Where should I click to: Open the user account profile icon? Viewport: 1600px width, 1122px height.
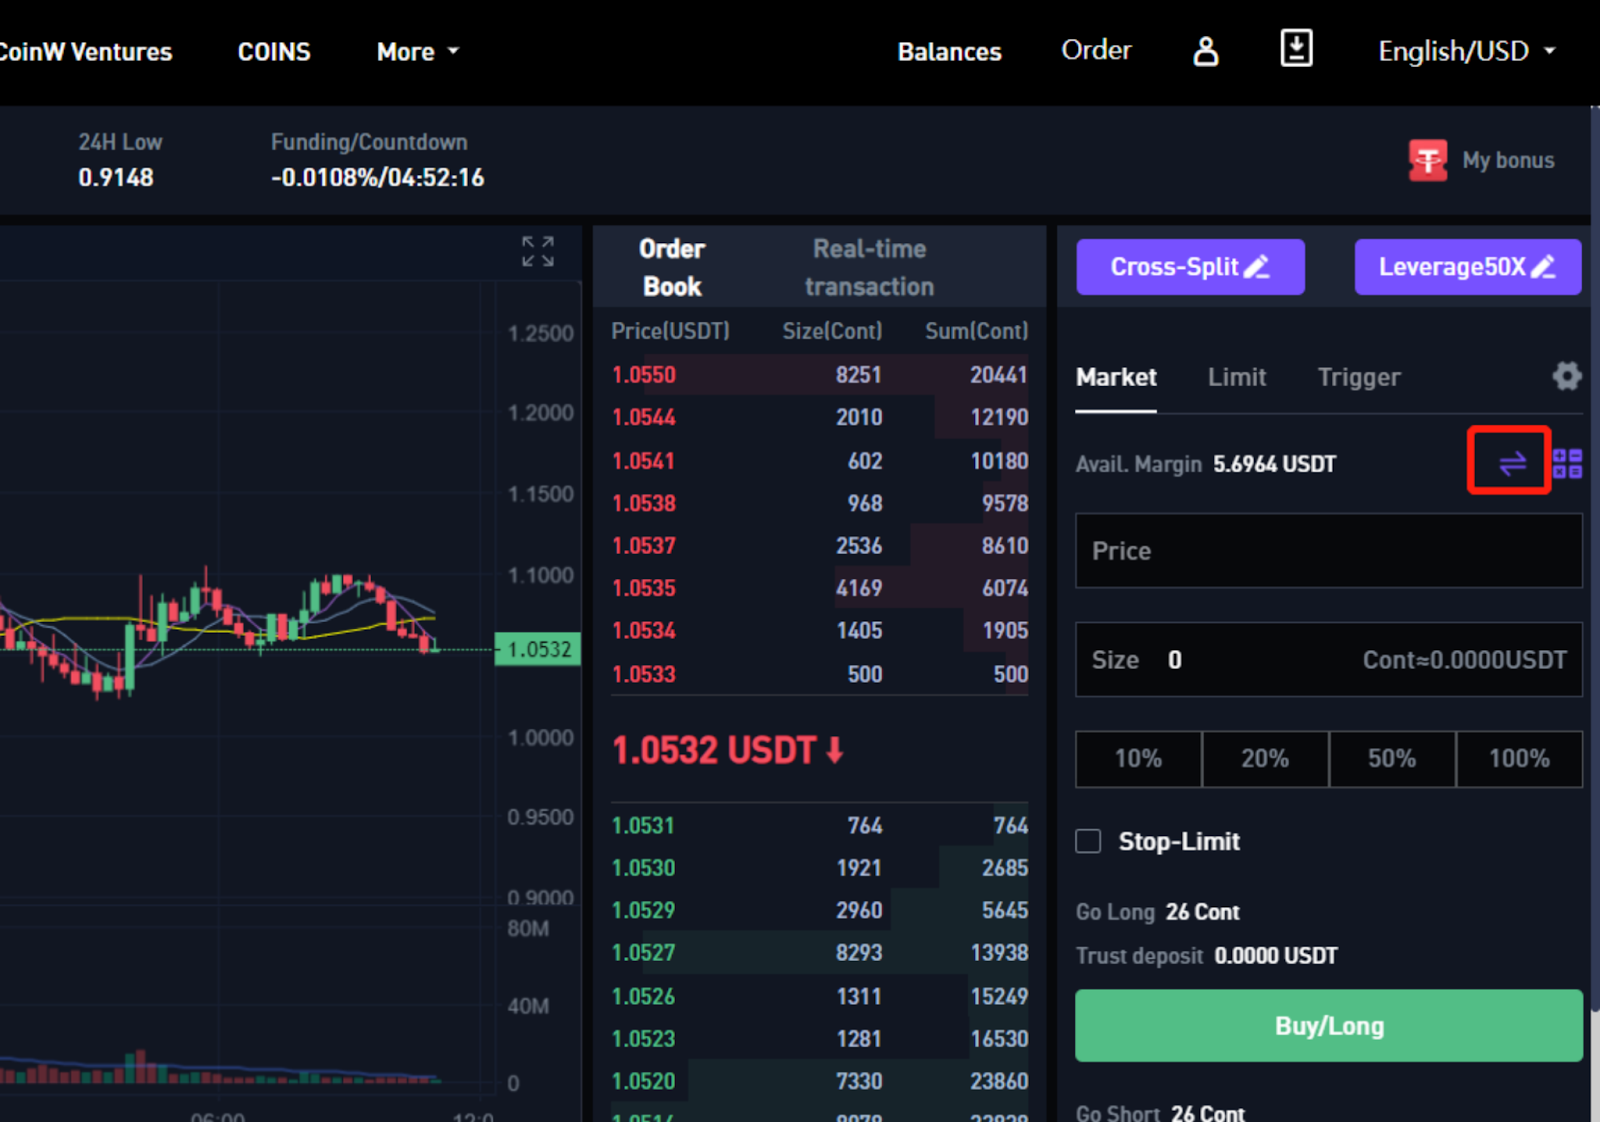tap(1206, 51)
